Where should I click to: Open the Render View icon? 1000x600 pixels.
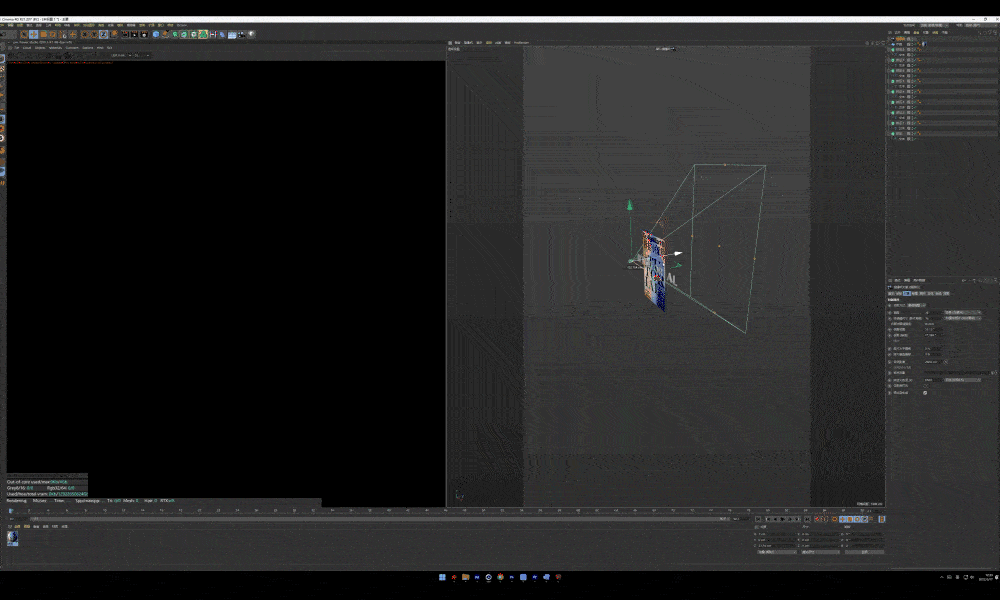[x=125, y=34]
